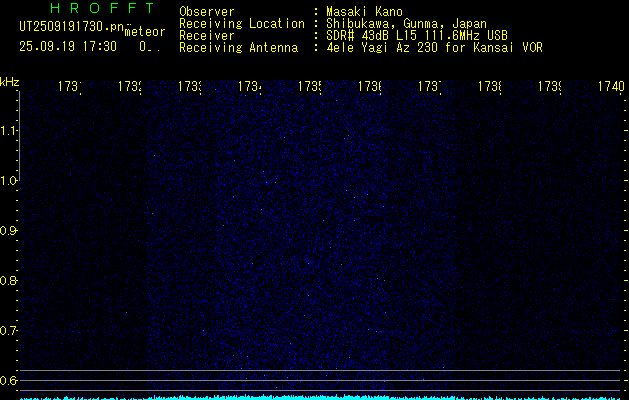The image size is (629, 400).
Task: Click 4ele Yagi Az 230 for Kansai VOR
Action: point(434,48)
